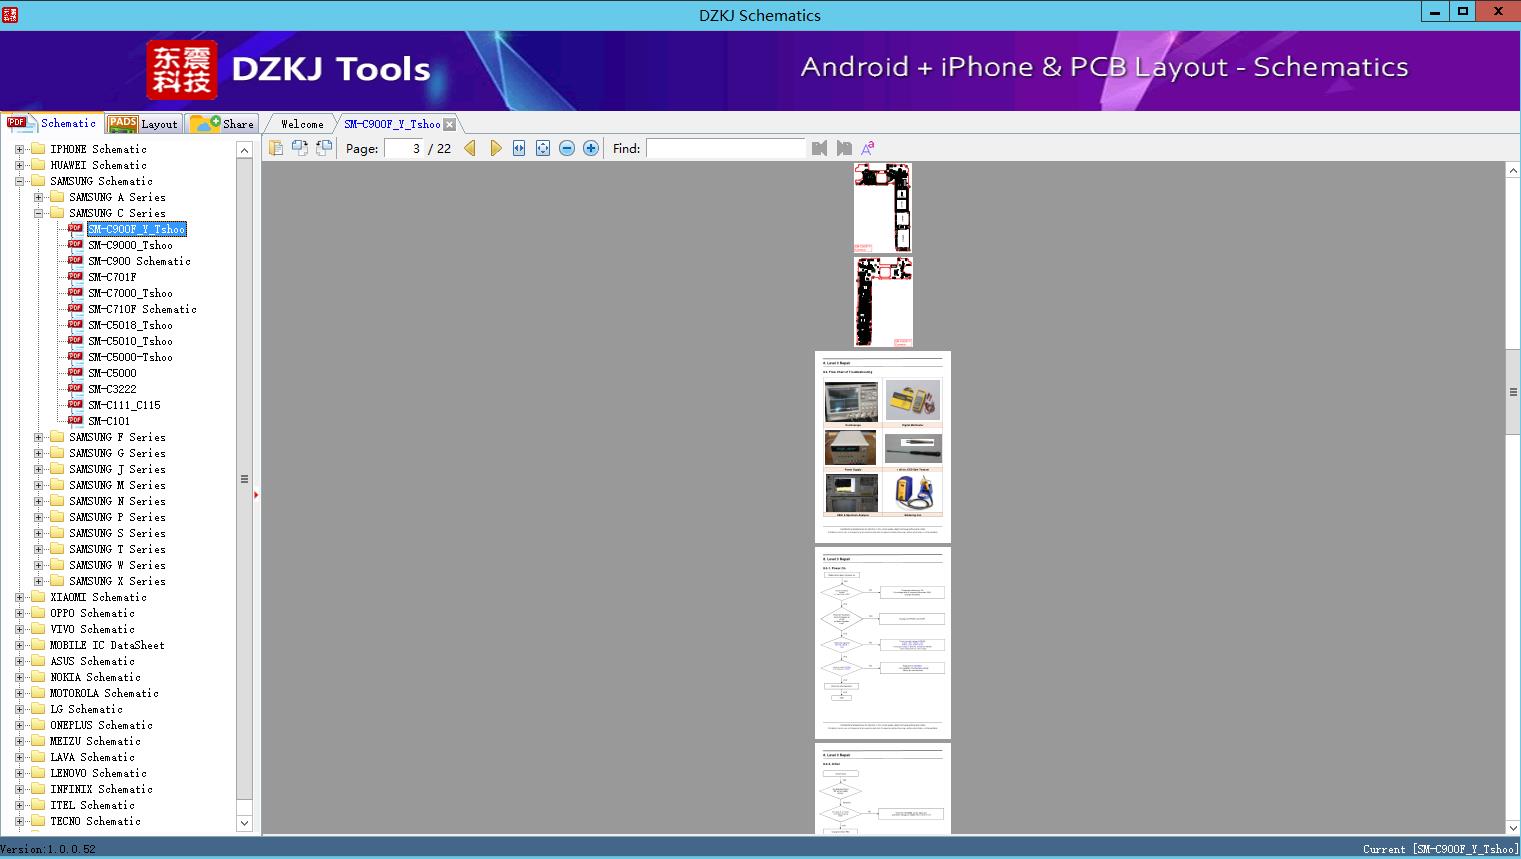Image resolution: width=1521 pixels, height=859 pixels.
Task: Expand the OPPO Schematic folder
Action: (x=19, y=613)
